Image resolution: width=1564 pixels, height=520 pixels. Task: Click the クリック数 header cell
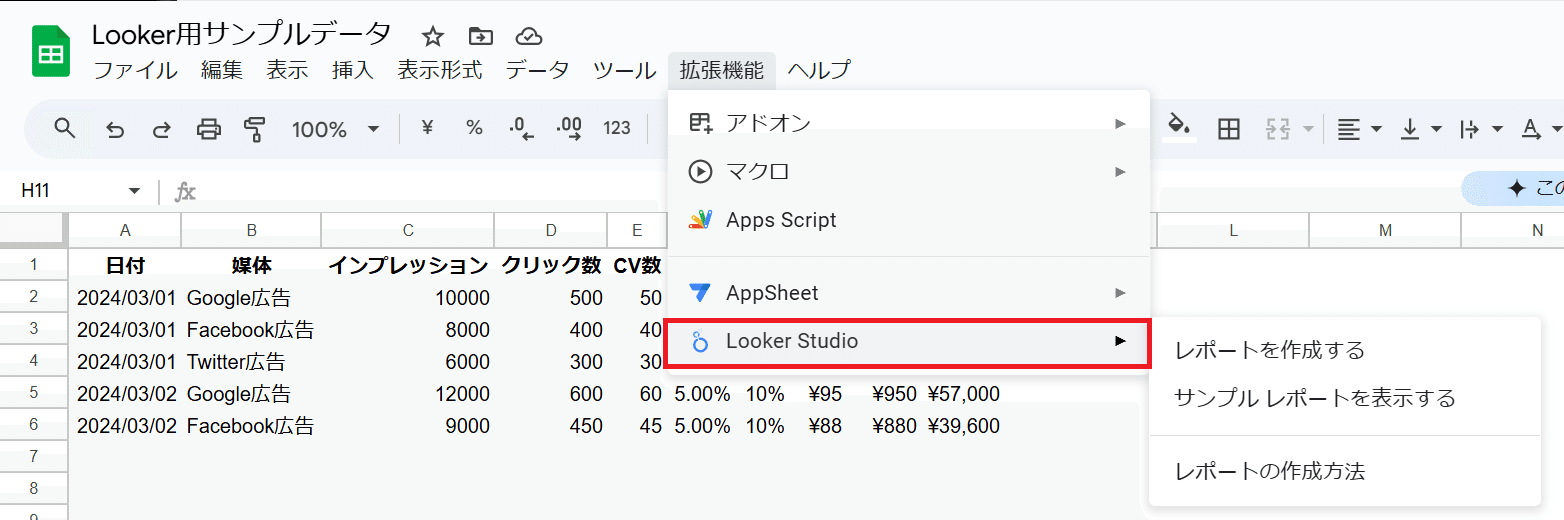point(551,265)
